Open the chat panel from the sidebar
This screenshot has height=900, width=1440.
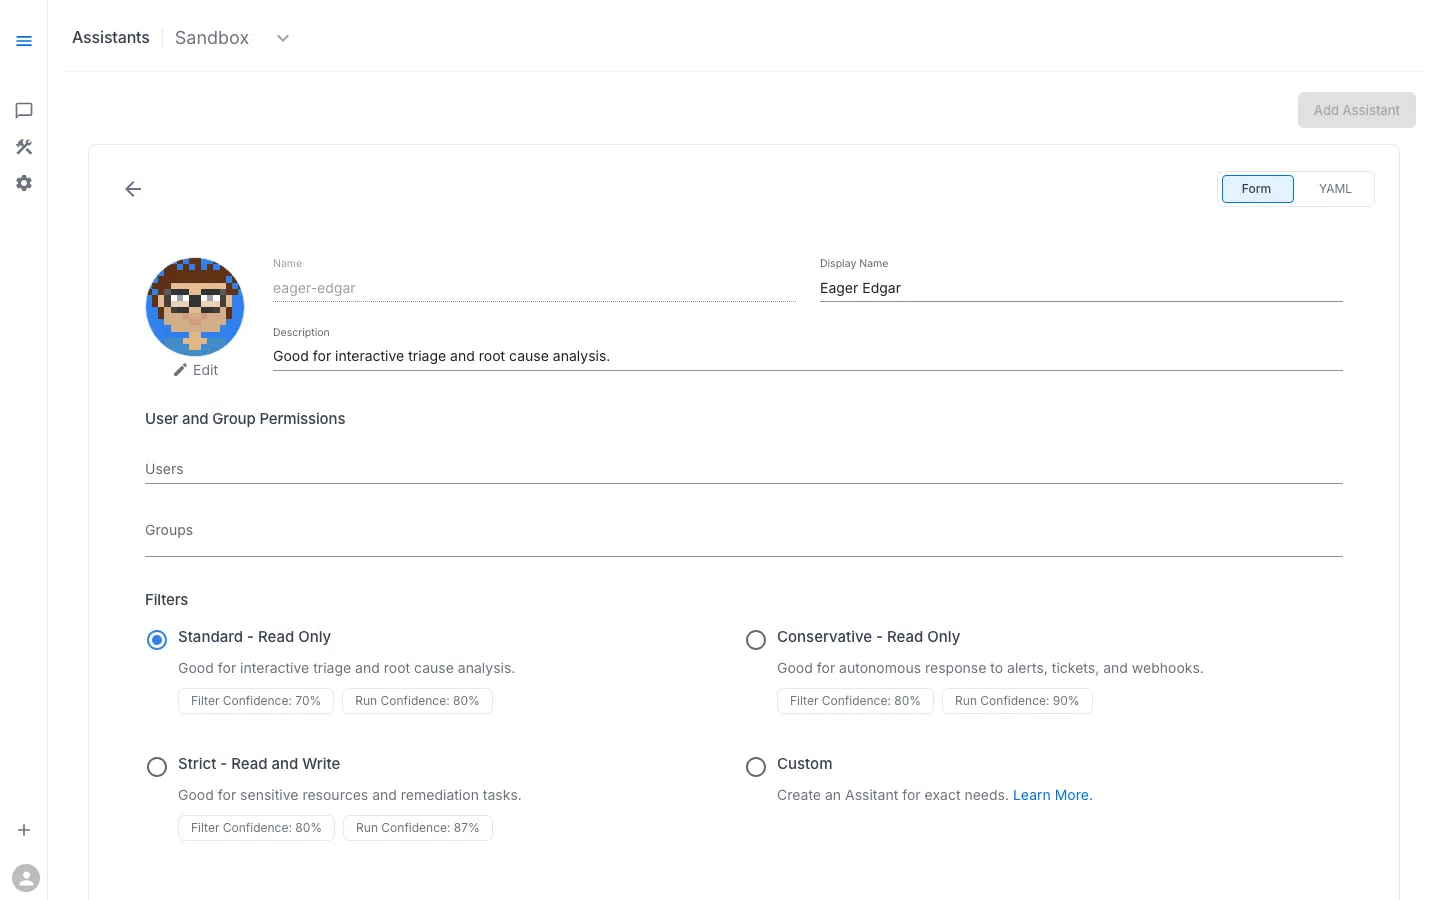[x=24, y=110]
